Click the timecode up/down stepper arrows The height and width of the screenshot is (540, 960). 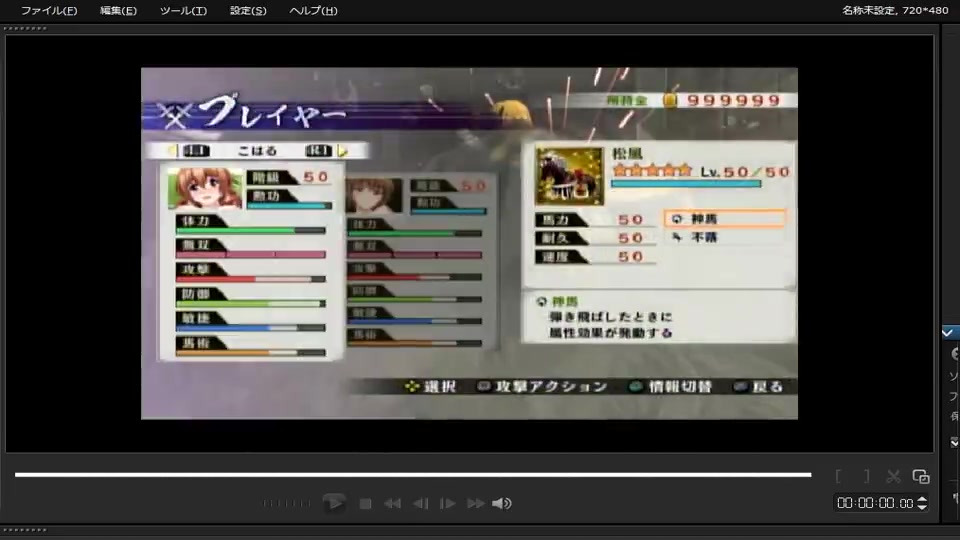(922, 503)
